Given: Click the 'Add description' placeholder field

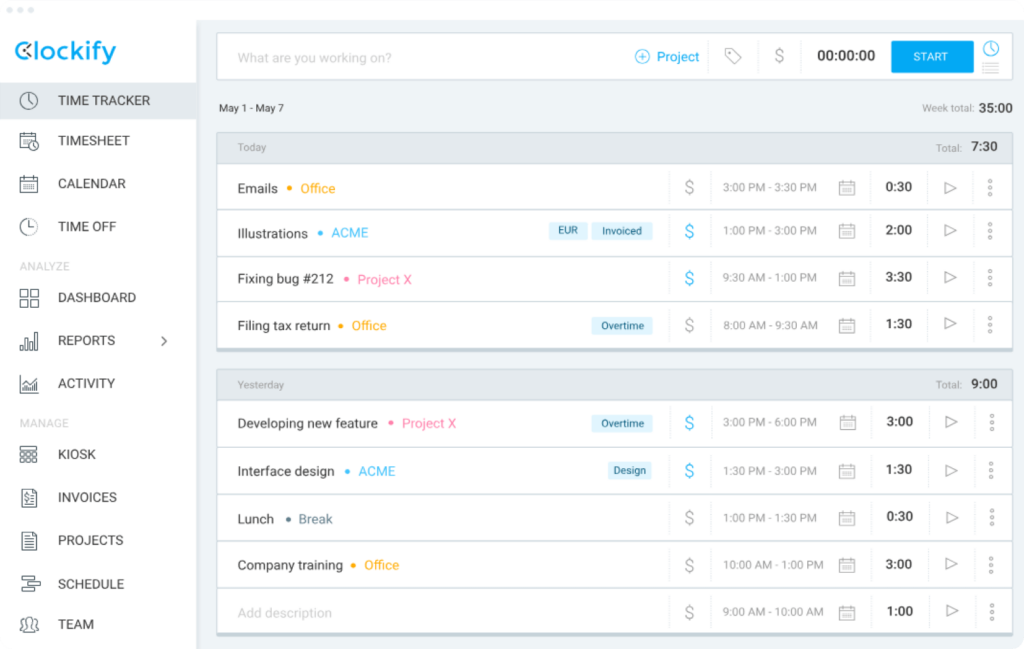Looking at the screenshot, I should click(285, 613).
